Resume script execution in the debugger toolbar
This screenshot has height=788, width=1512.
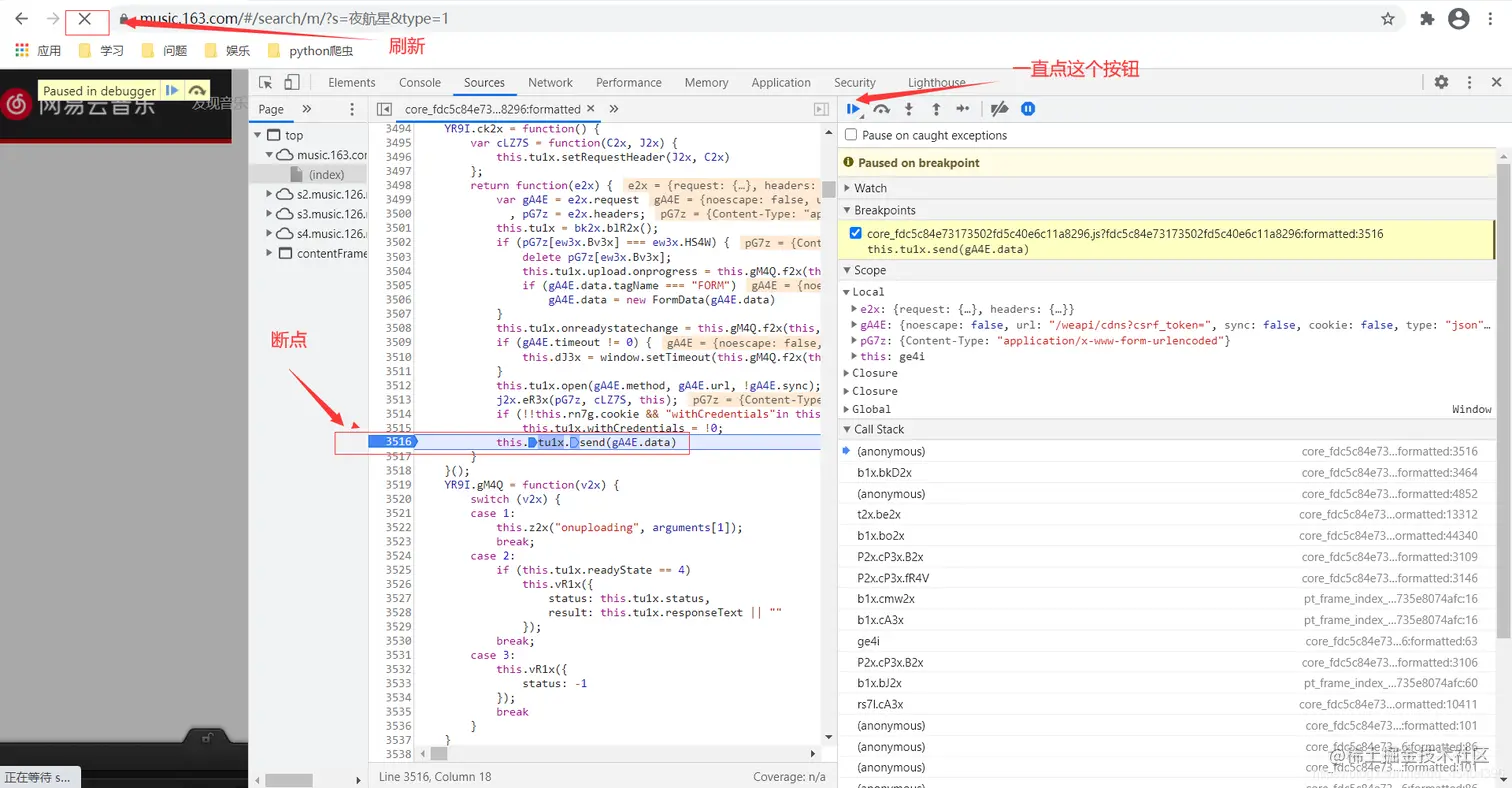tap(853, 109)
